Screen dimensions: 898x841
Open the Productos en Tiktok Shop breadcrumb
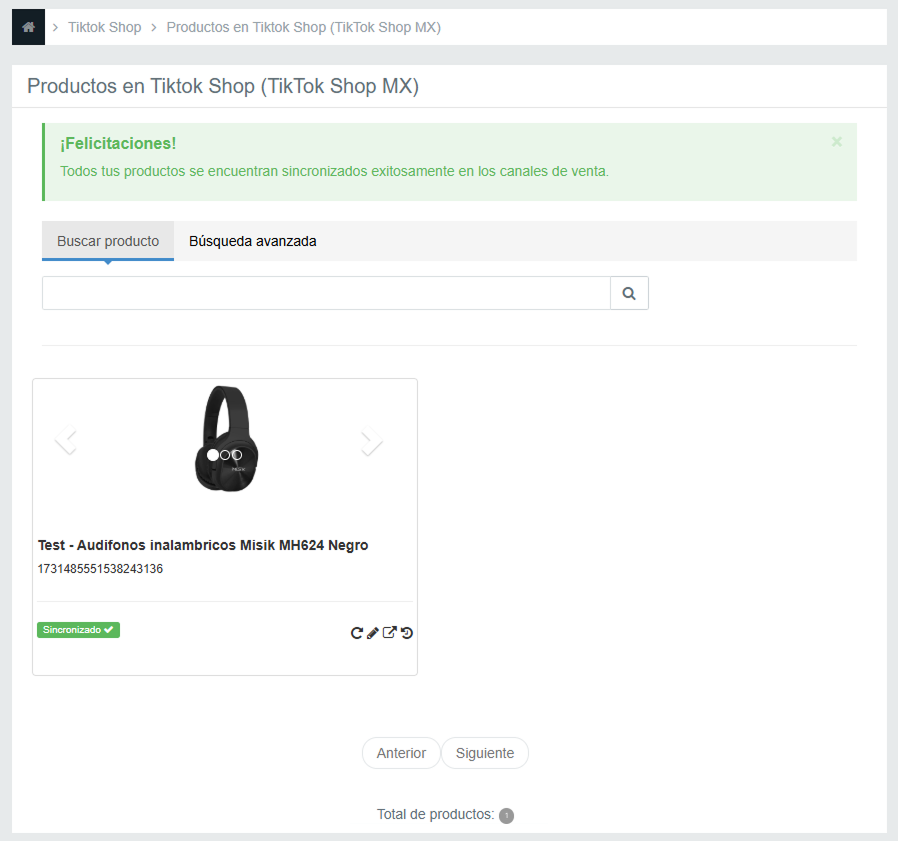coord(304,27)
